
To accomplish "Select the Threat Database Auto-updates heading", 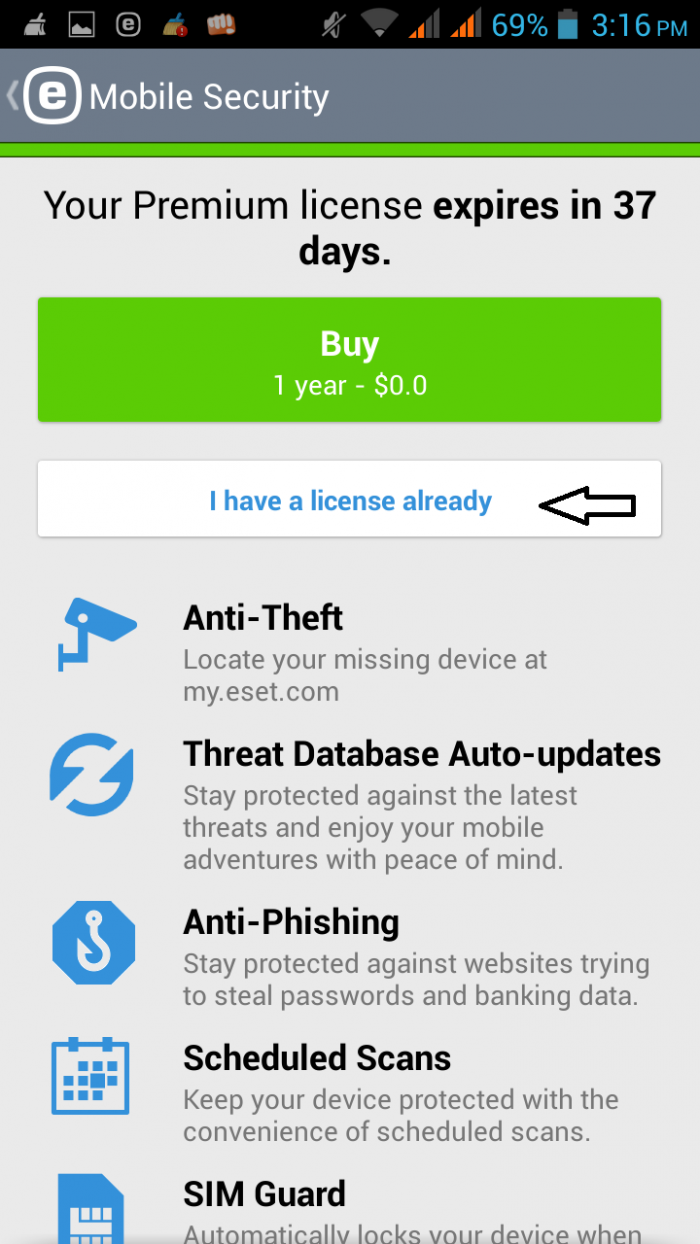I will pyautogui.click(x=421, y=753).
